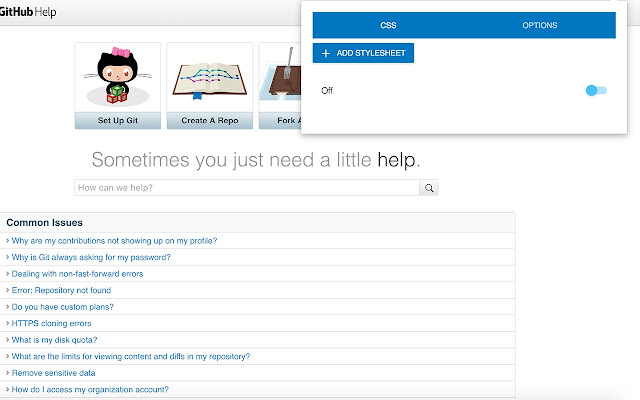
Task: Click the plus icon on ADD STYLESHEET
Action: pyautogui.click(x=326, y=53)
